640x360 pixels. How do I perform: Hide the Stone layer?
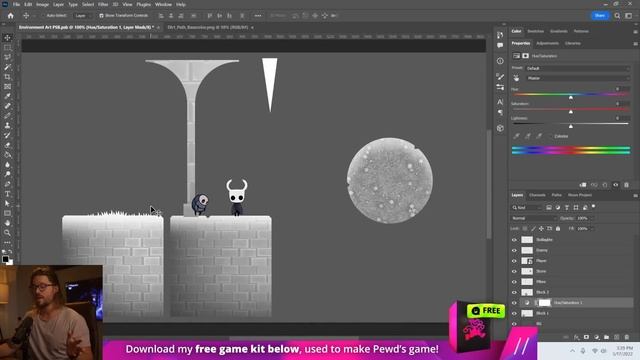[514, 271]
